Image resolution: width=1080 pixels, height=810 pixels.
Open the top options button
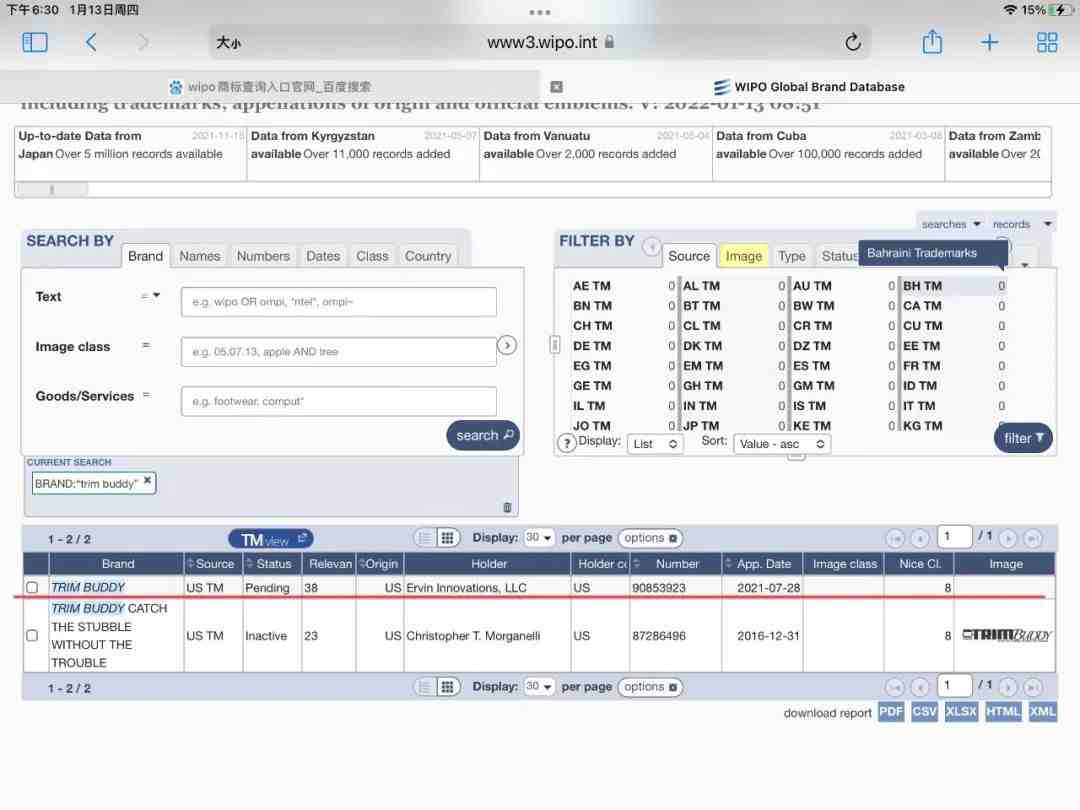[x=650, y=537]
